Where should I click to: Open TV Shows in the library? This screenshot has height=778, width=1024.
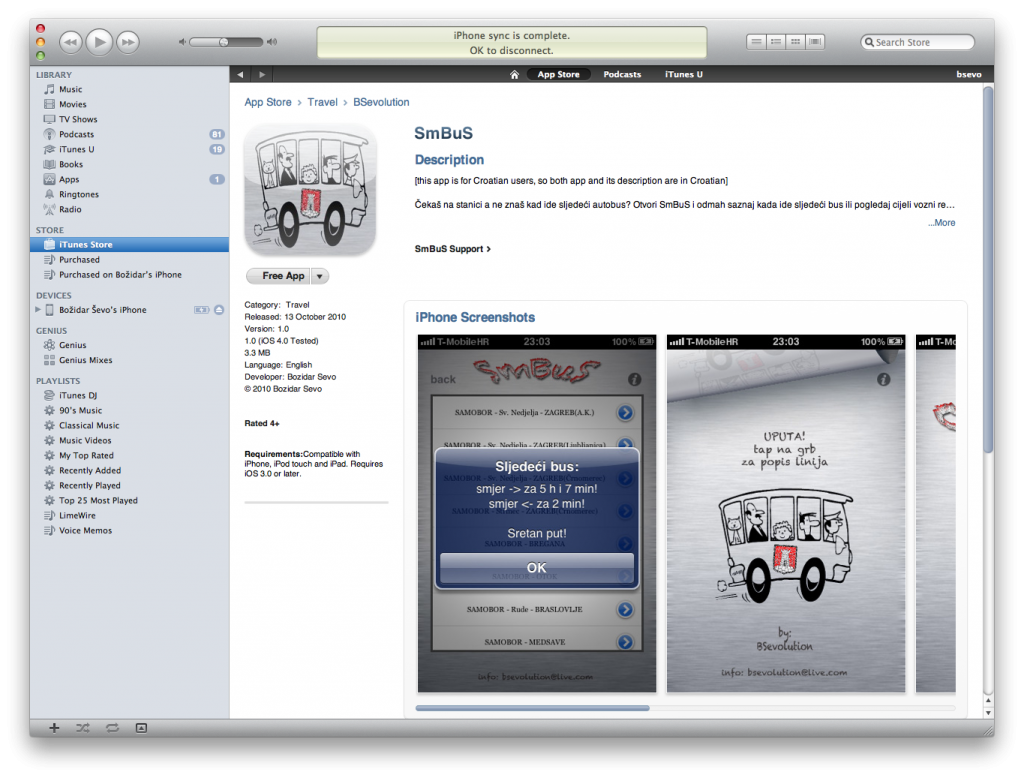(x=129, y=120)
